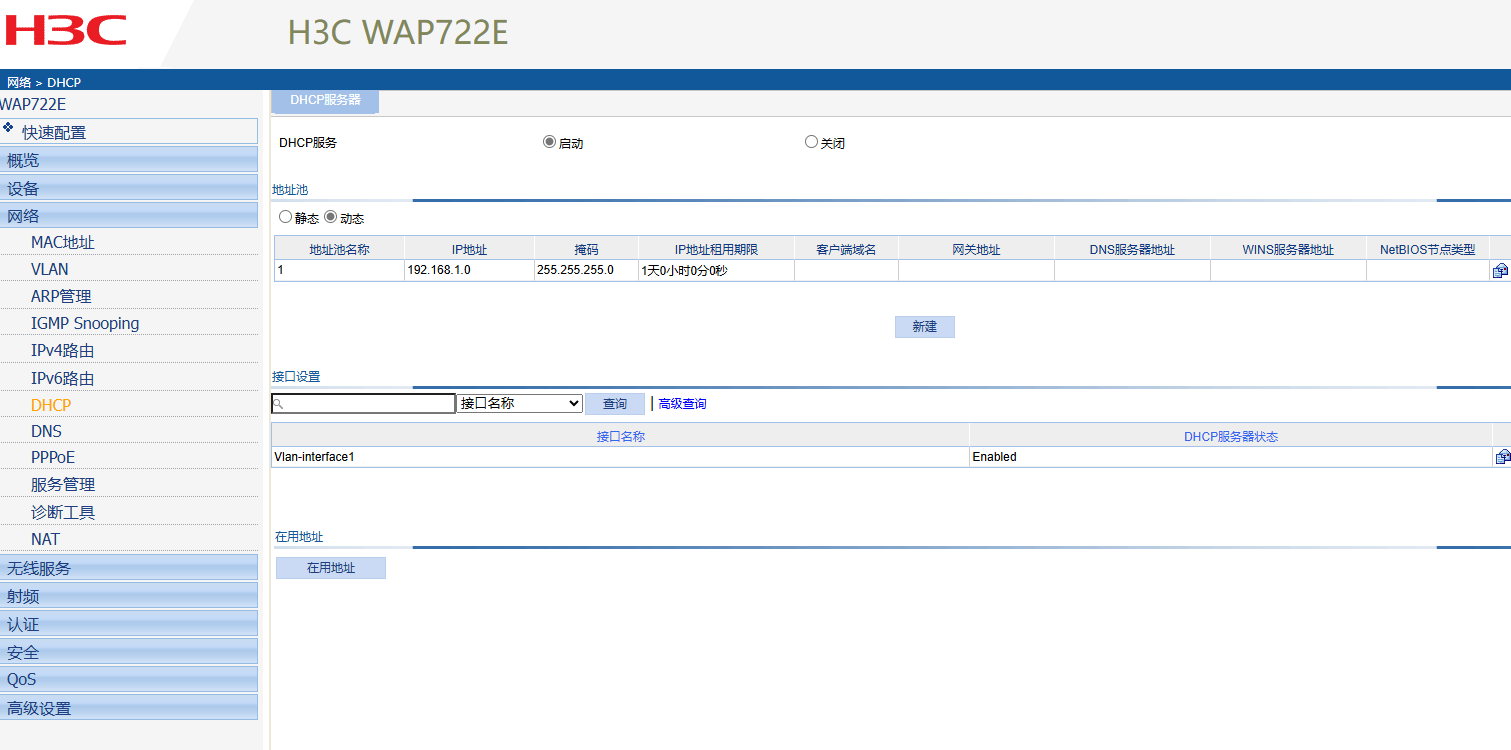
Task: Click the 客户端域名 column header
Action: pos(846,249)
